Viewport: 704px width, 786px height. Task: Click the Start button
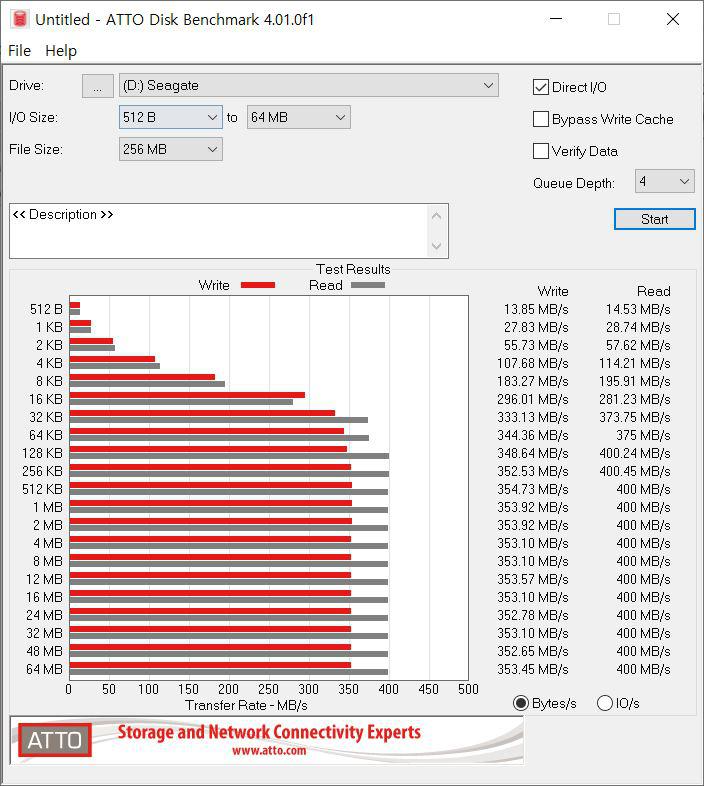pyautogui.click(x=654, y=219)
